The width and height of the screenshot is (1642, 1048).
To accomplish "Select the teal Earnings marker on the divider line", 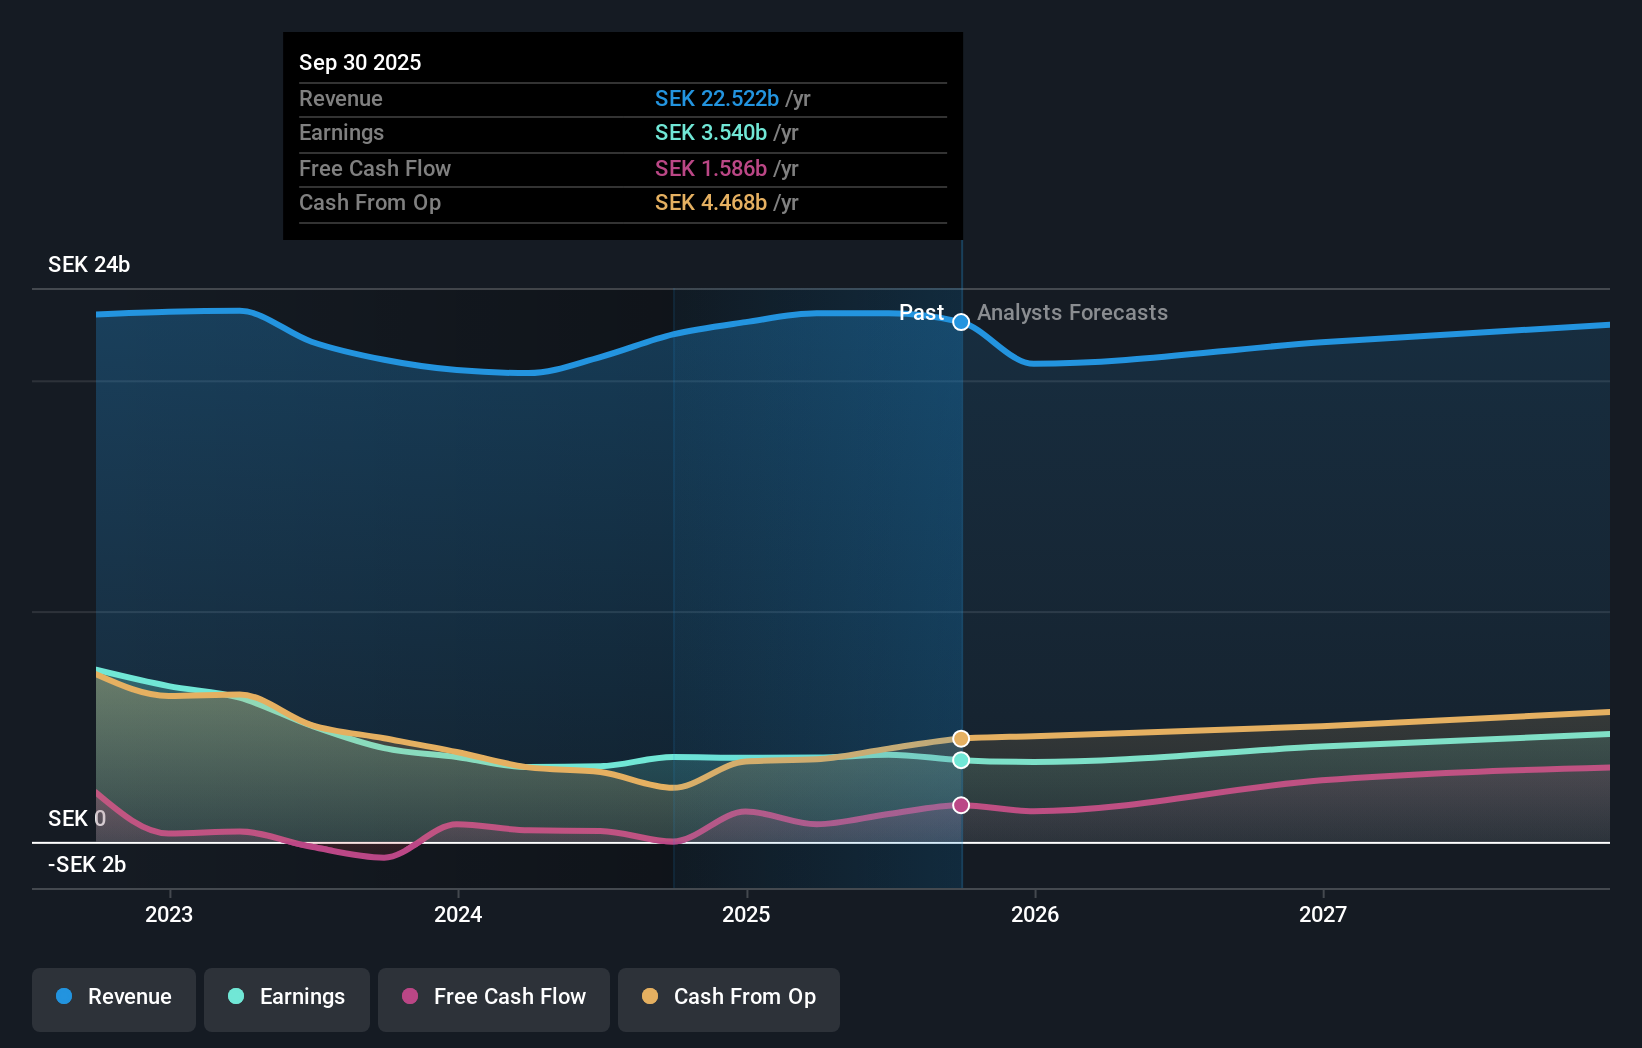I will click(x=961, y=760).
